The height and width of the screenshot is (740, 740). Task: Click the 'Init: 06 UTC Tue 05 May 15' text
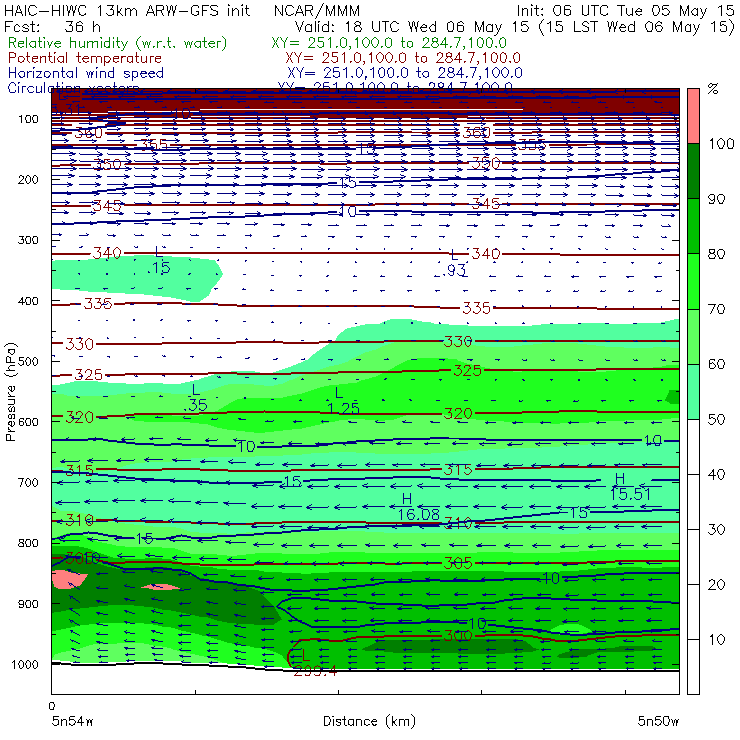click(625, 11)
